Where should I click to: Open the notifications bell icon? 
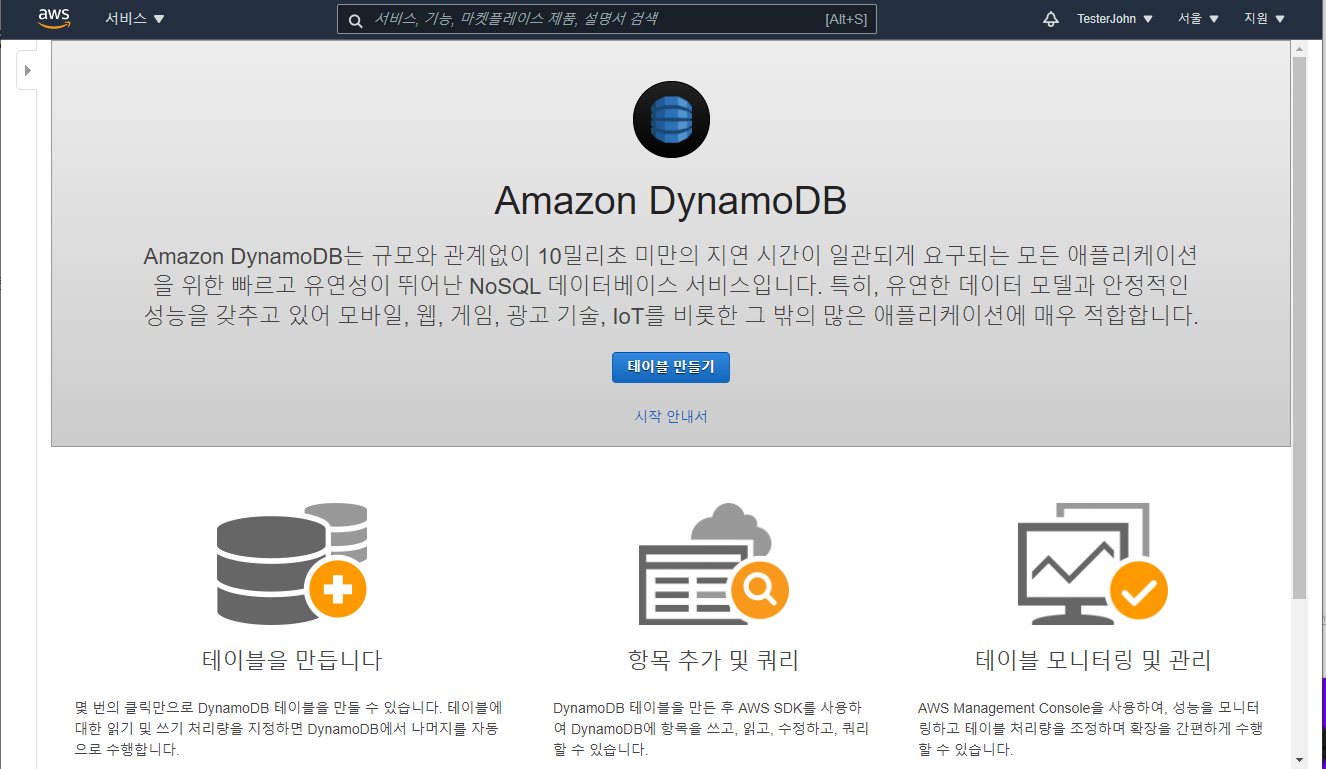click(1050, 19)
